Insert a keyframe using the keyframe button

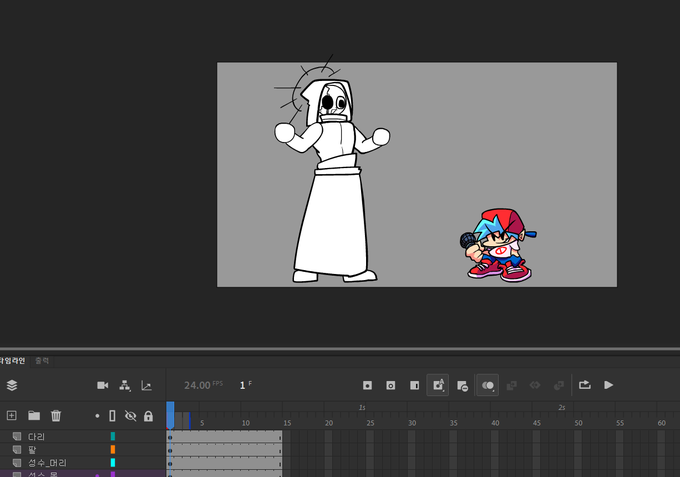tap(367, 385)
